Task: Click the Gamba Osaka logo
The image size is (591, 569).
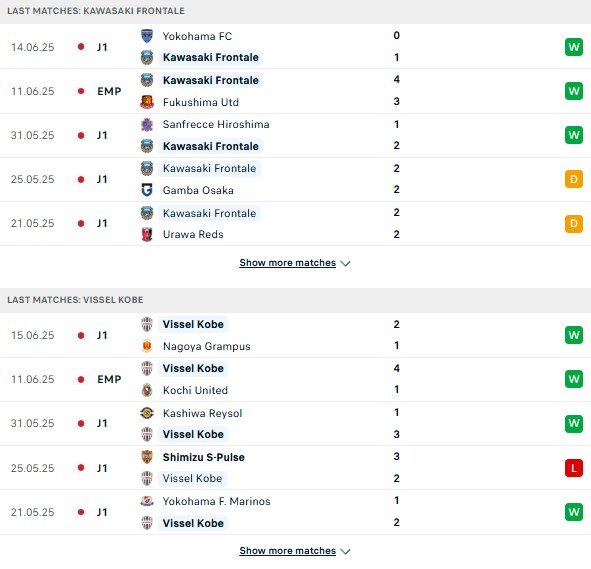Action: 147,190
